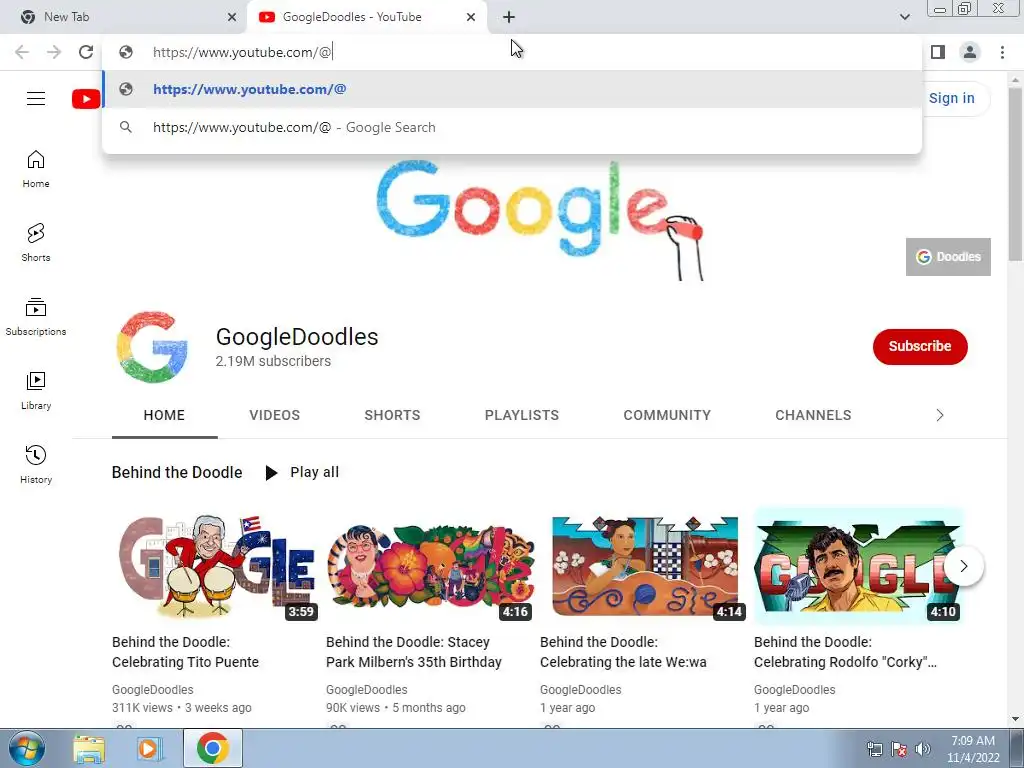Open the VIDEOS channel tab
The height and width of the screenshot is (768, 1024).
click(x=274, y=415)
